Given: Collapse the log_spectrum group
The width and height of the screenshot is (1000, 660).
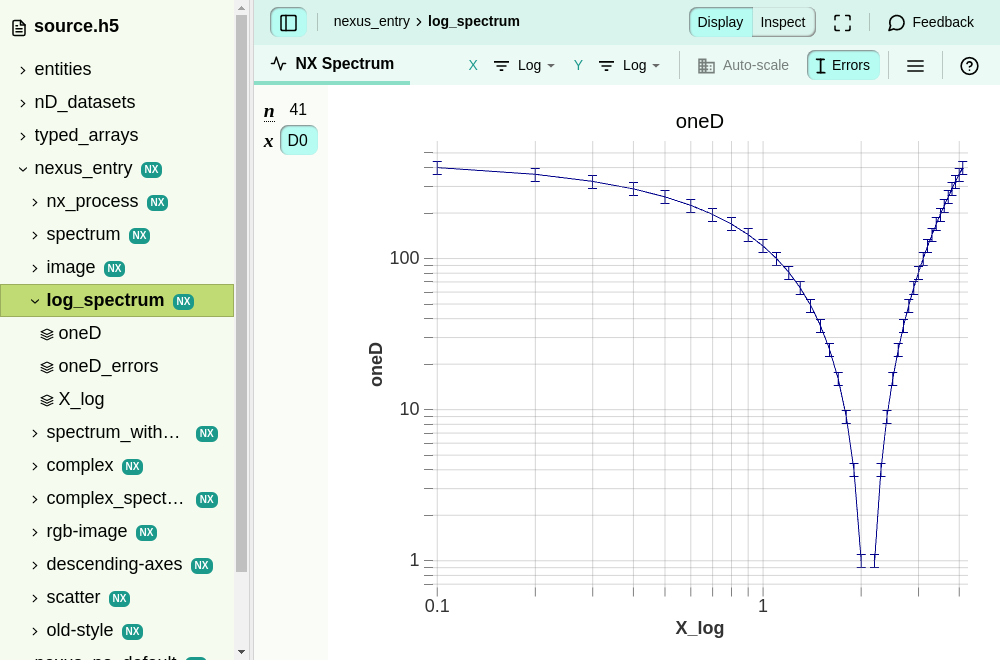Looking at the screenshot, I should pos(35,301).
